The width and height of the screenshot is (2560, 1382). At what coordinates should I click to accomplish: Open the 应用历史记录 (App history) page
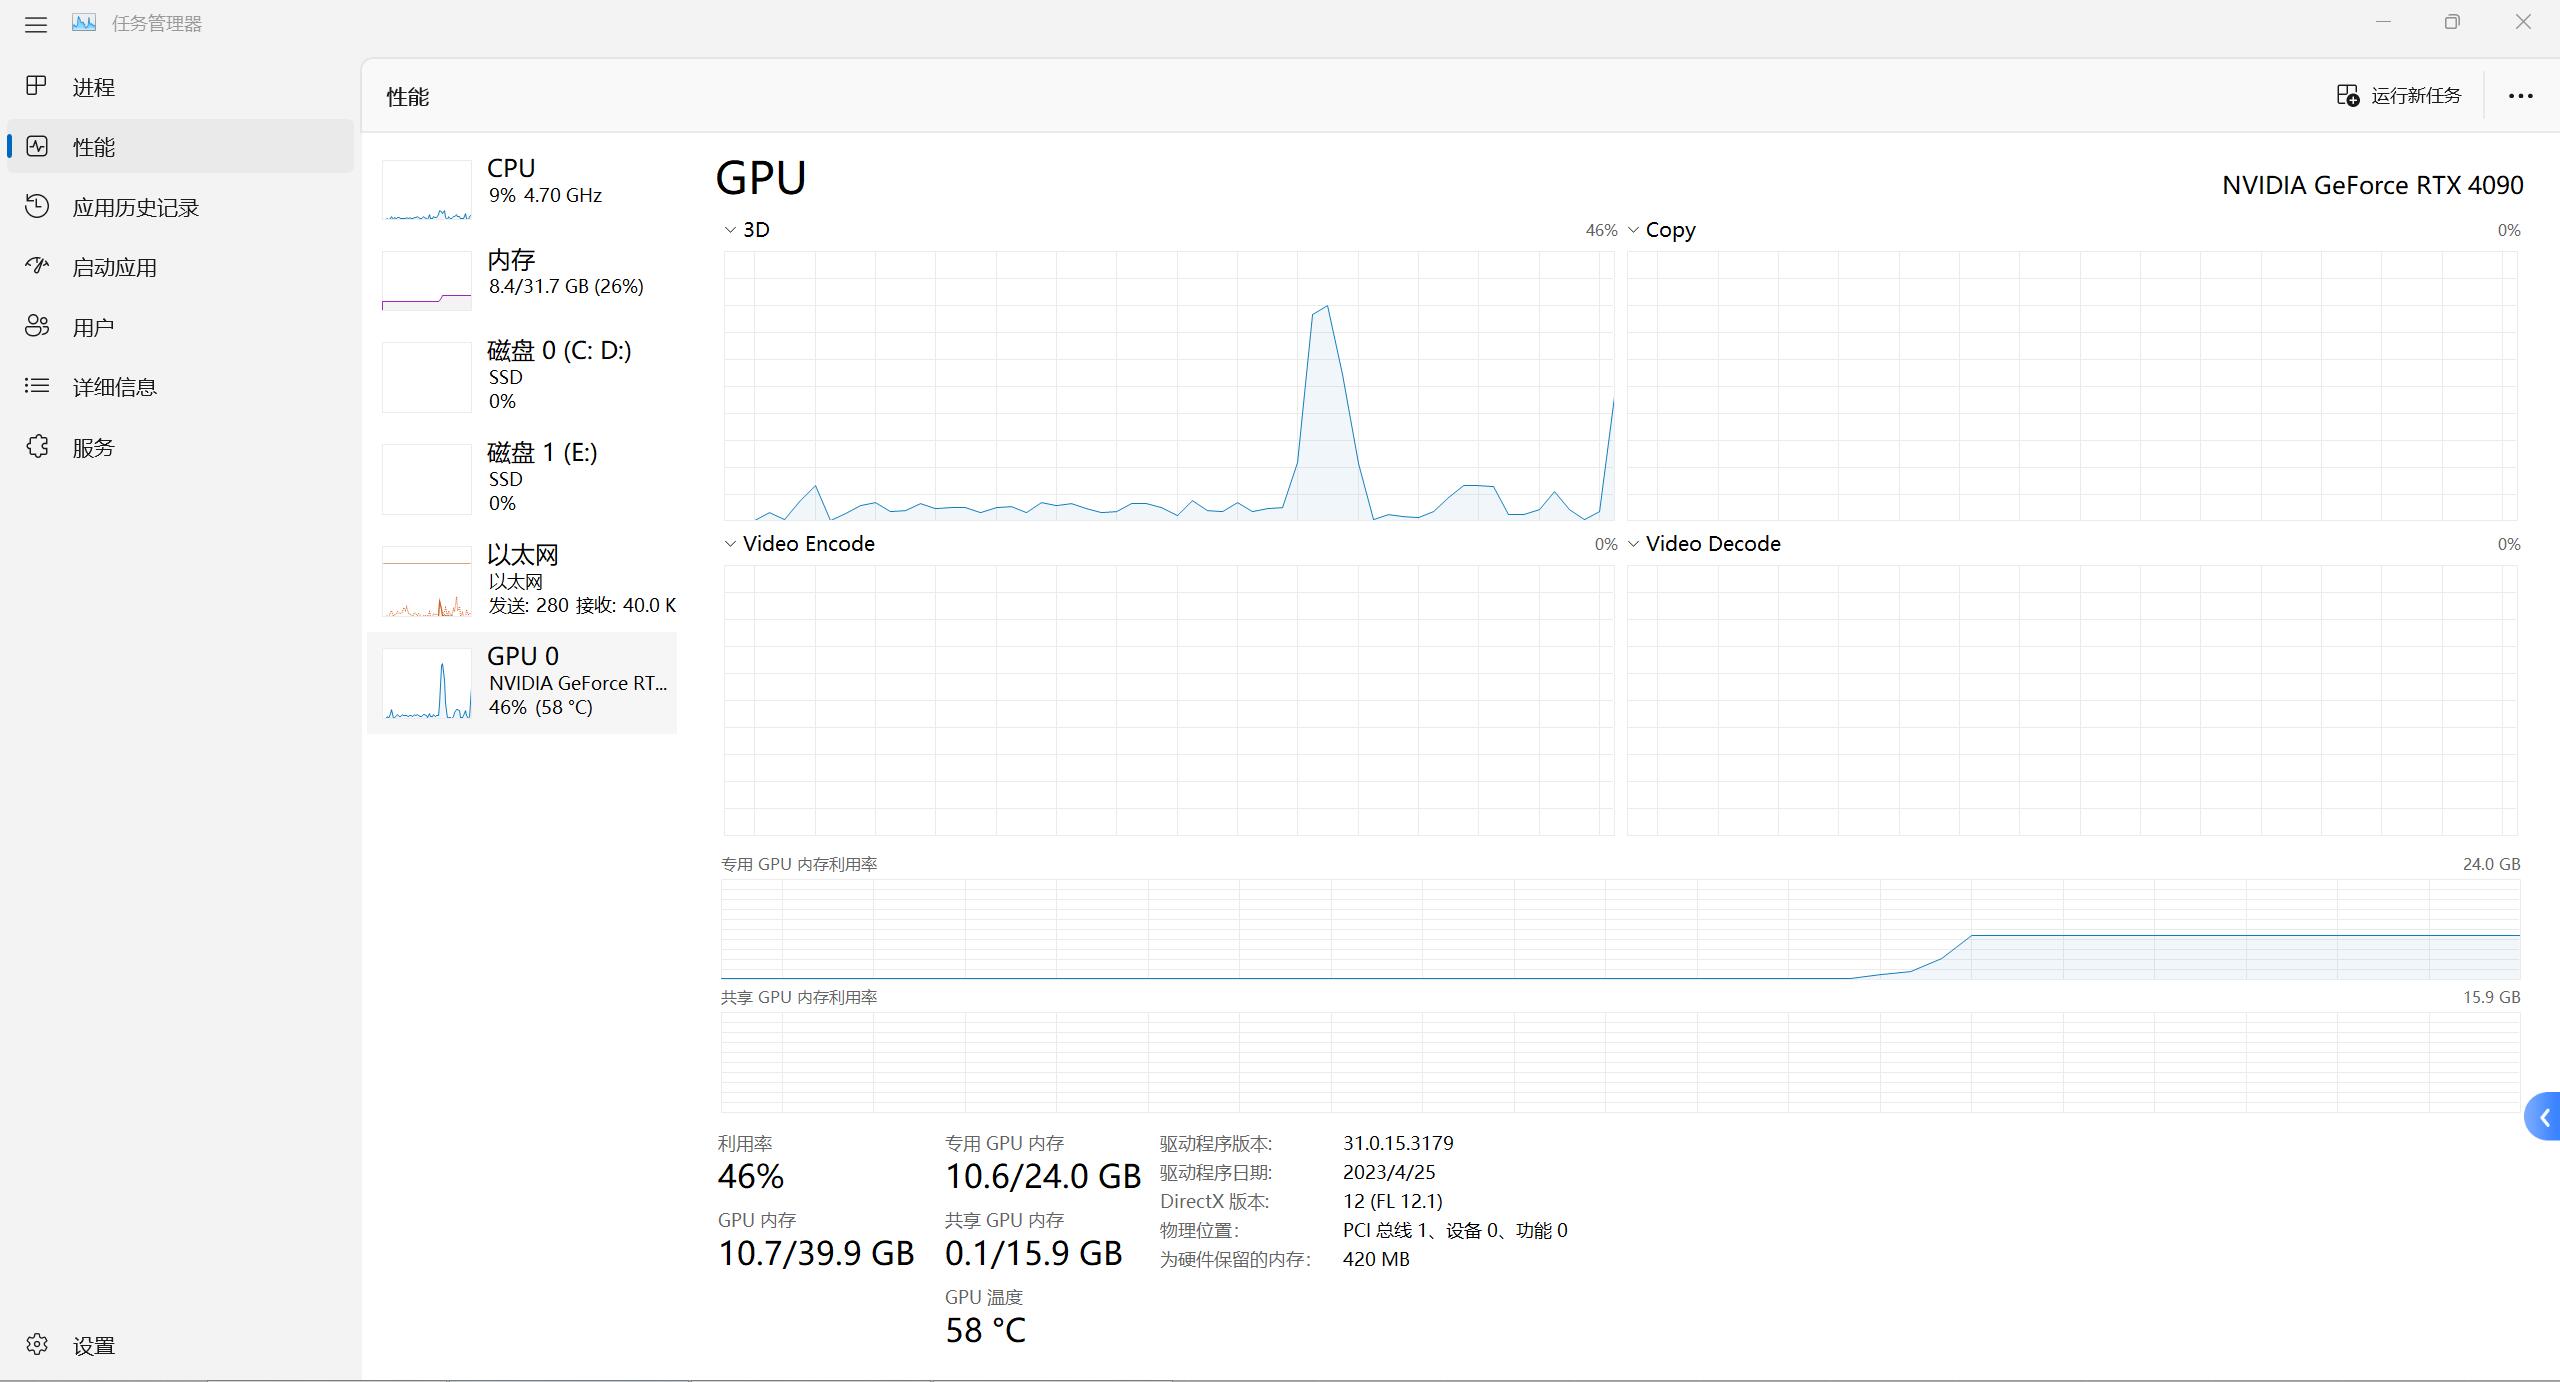pyautogui.click(x=135, y=207)
